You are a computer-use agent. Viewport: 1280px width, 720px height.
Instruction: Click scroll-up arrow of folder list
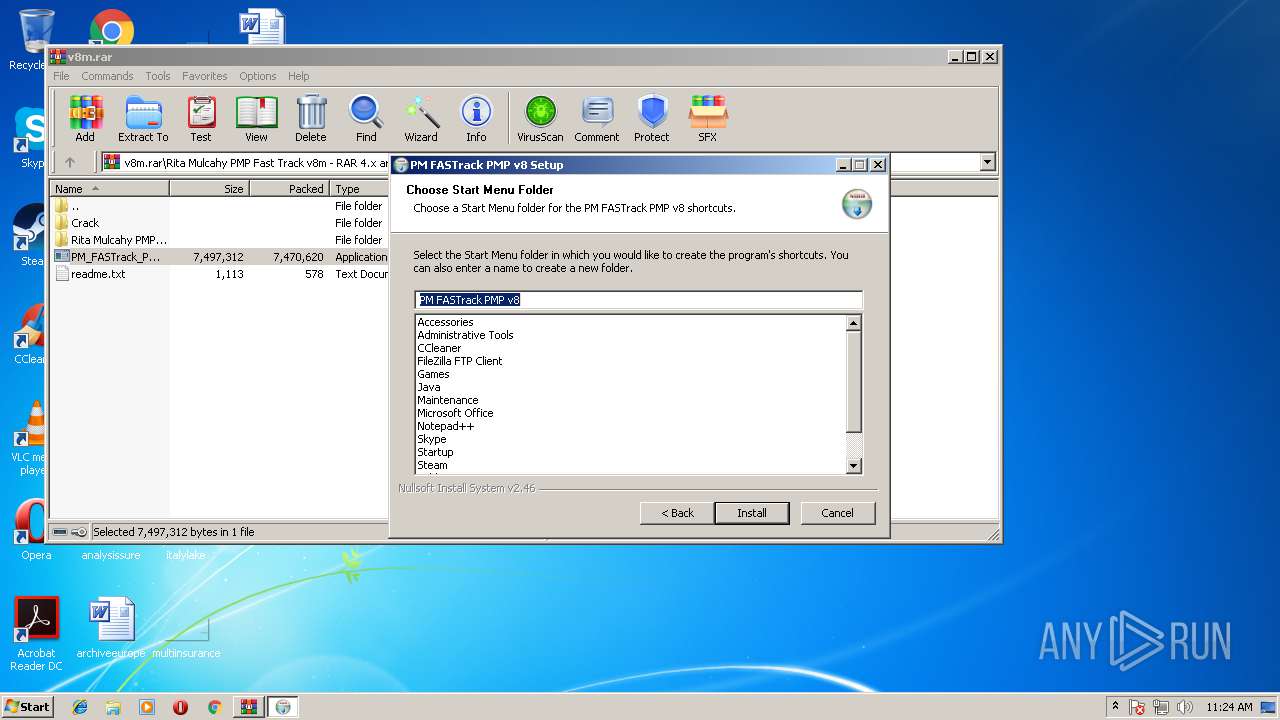[853, 323]
